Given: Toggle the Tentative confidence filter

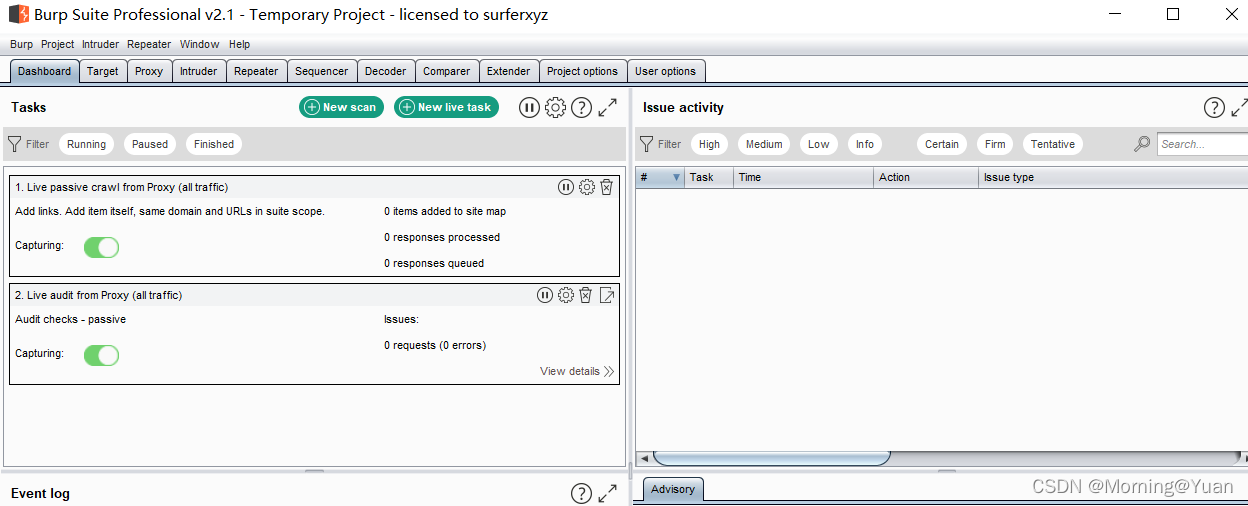Looking at the screenshot, I should tap(1053, 144).
